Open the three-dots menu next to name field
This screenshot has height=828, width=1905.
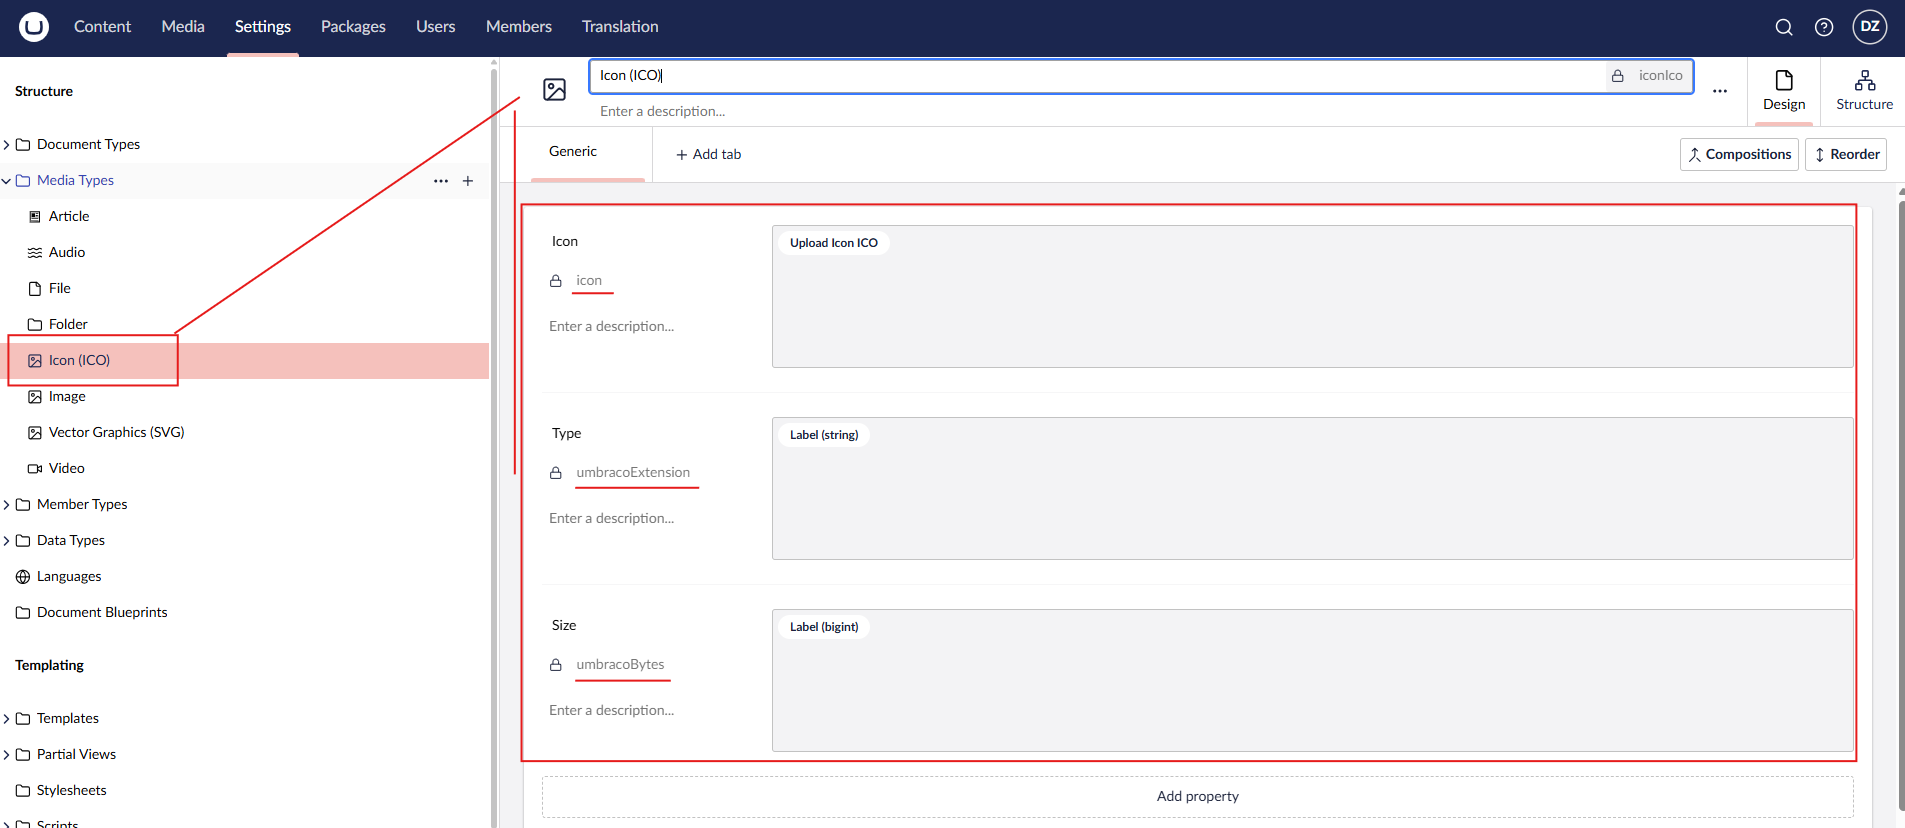click(1719, 91)
